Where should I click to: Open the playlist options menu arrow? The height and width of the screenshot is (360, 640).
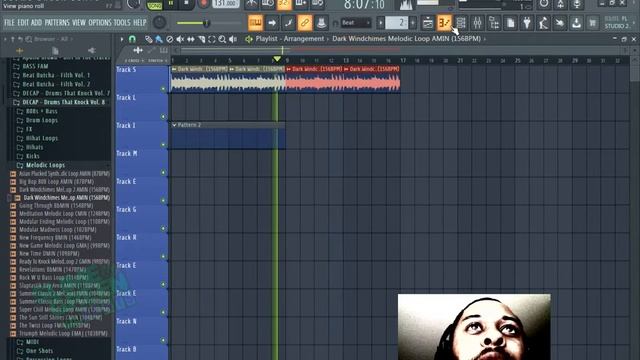[122, 39]
